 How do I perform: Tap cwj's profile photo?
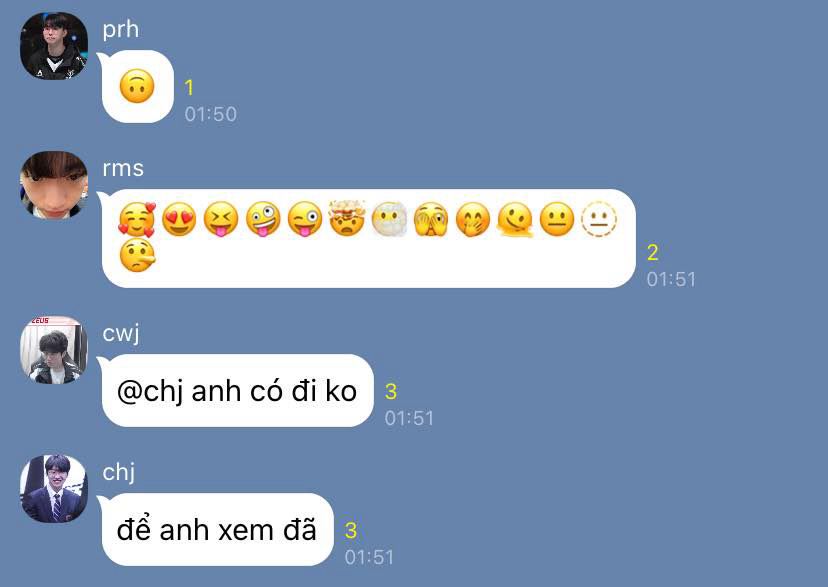(x=54, y=350)
